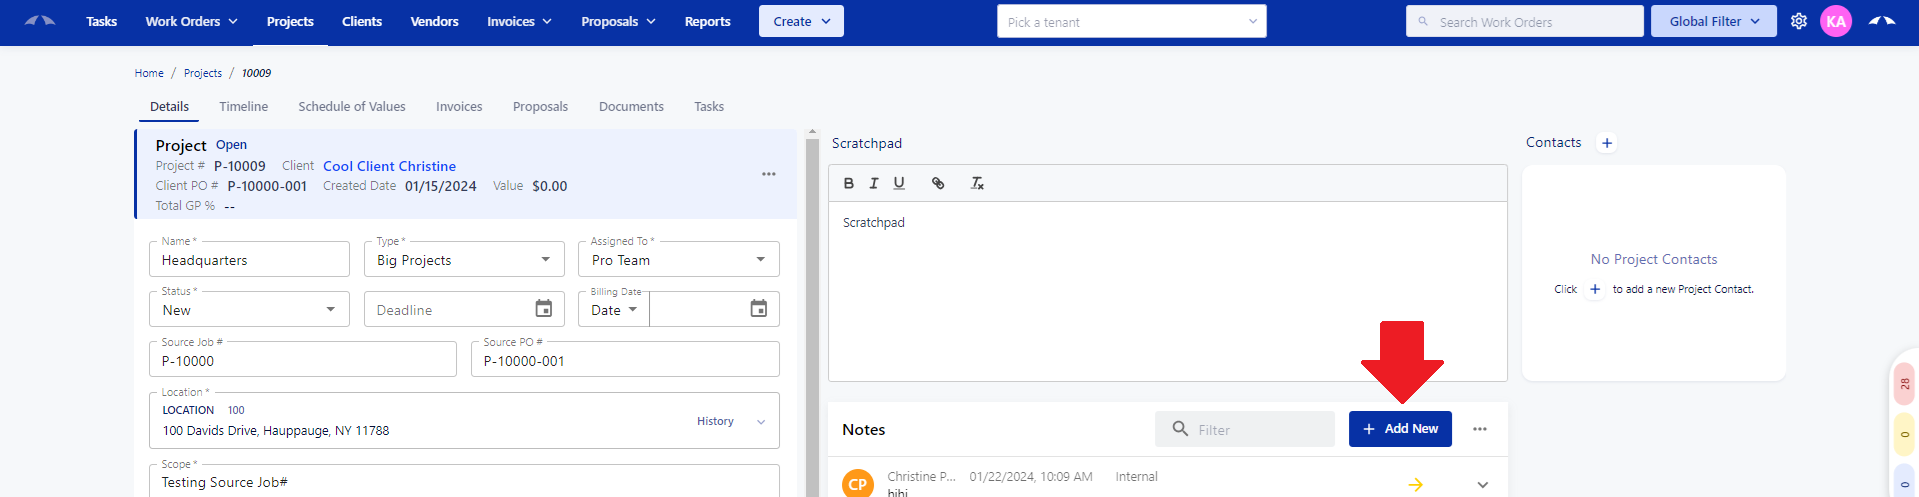Open the Assigned To dropdown showing Pro Team
The image size is (1919, 497).
click(678, 260)
